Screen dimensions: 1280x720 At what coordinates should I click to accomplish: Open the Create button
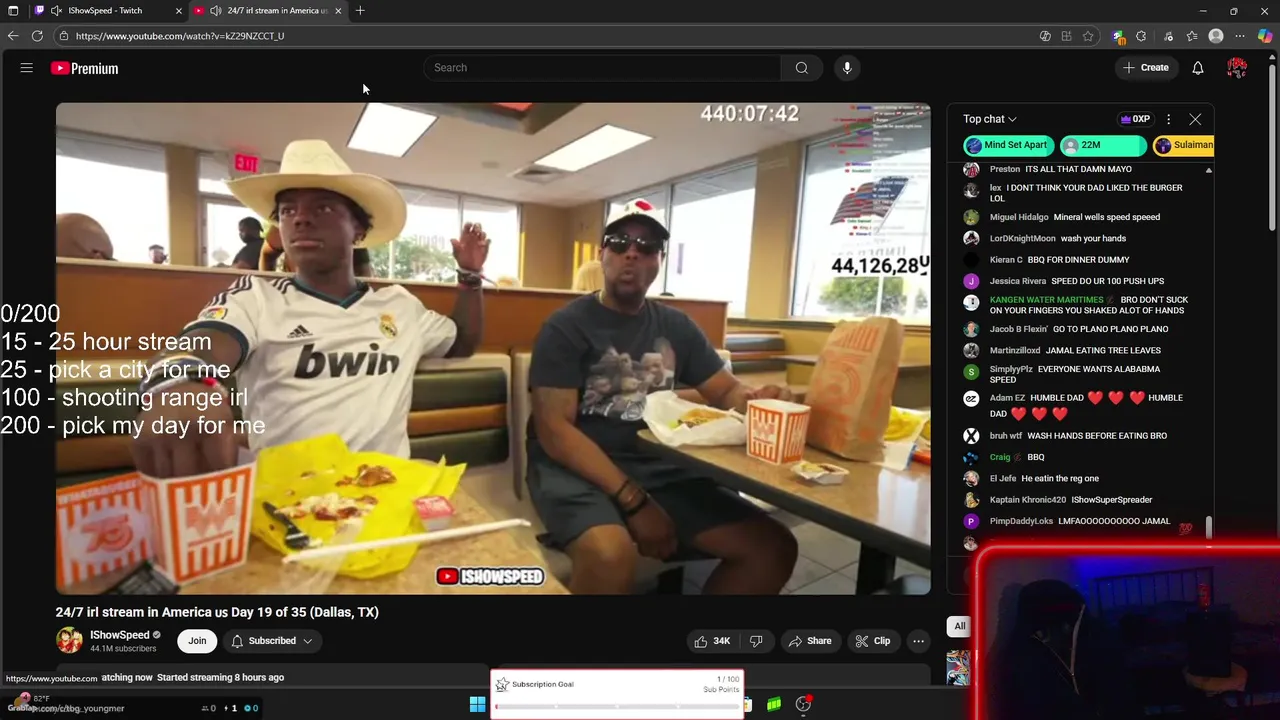(1145, 68)
